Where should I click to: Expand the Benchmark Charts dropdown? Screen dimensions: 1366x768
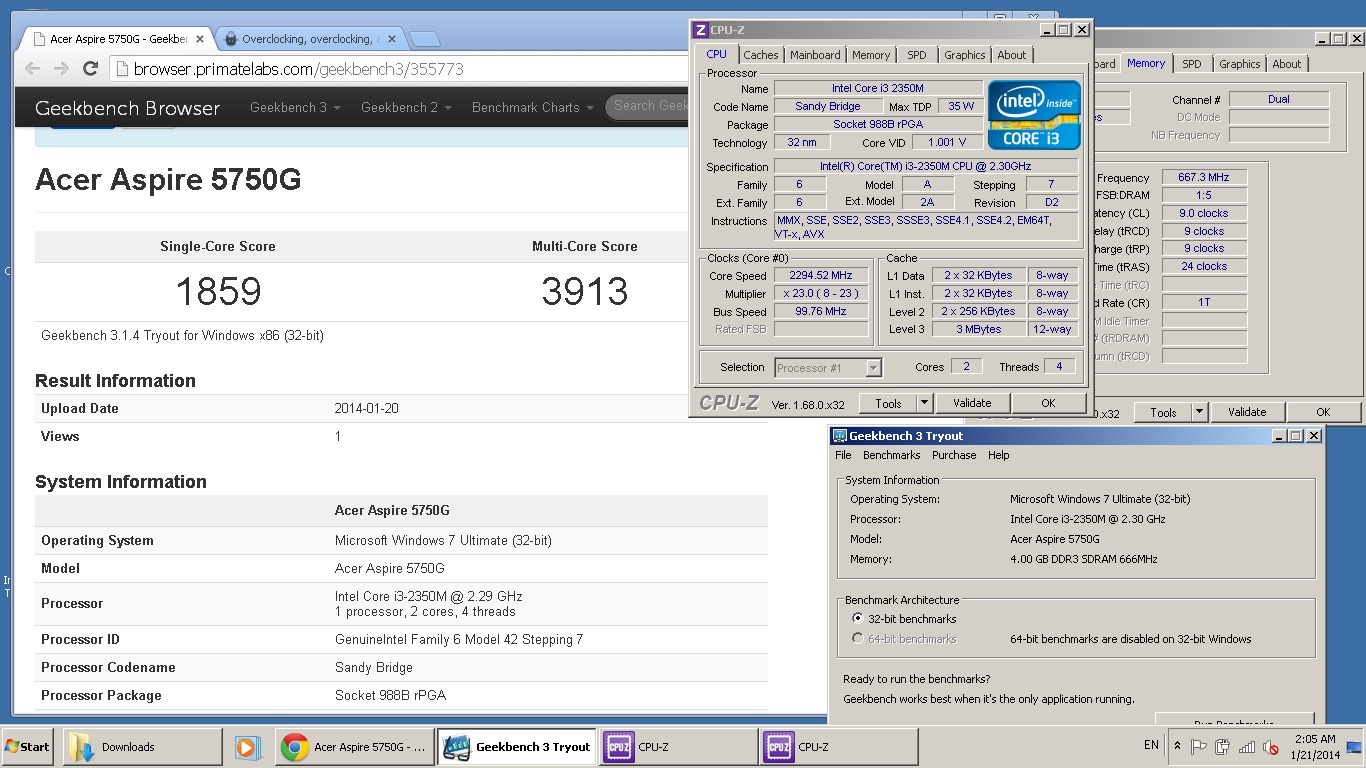tap(532, 107)
